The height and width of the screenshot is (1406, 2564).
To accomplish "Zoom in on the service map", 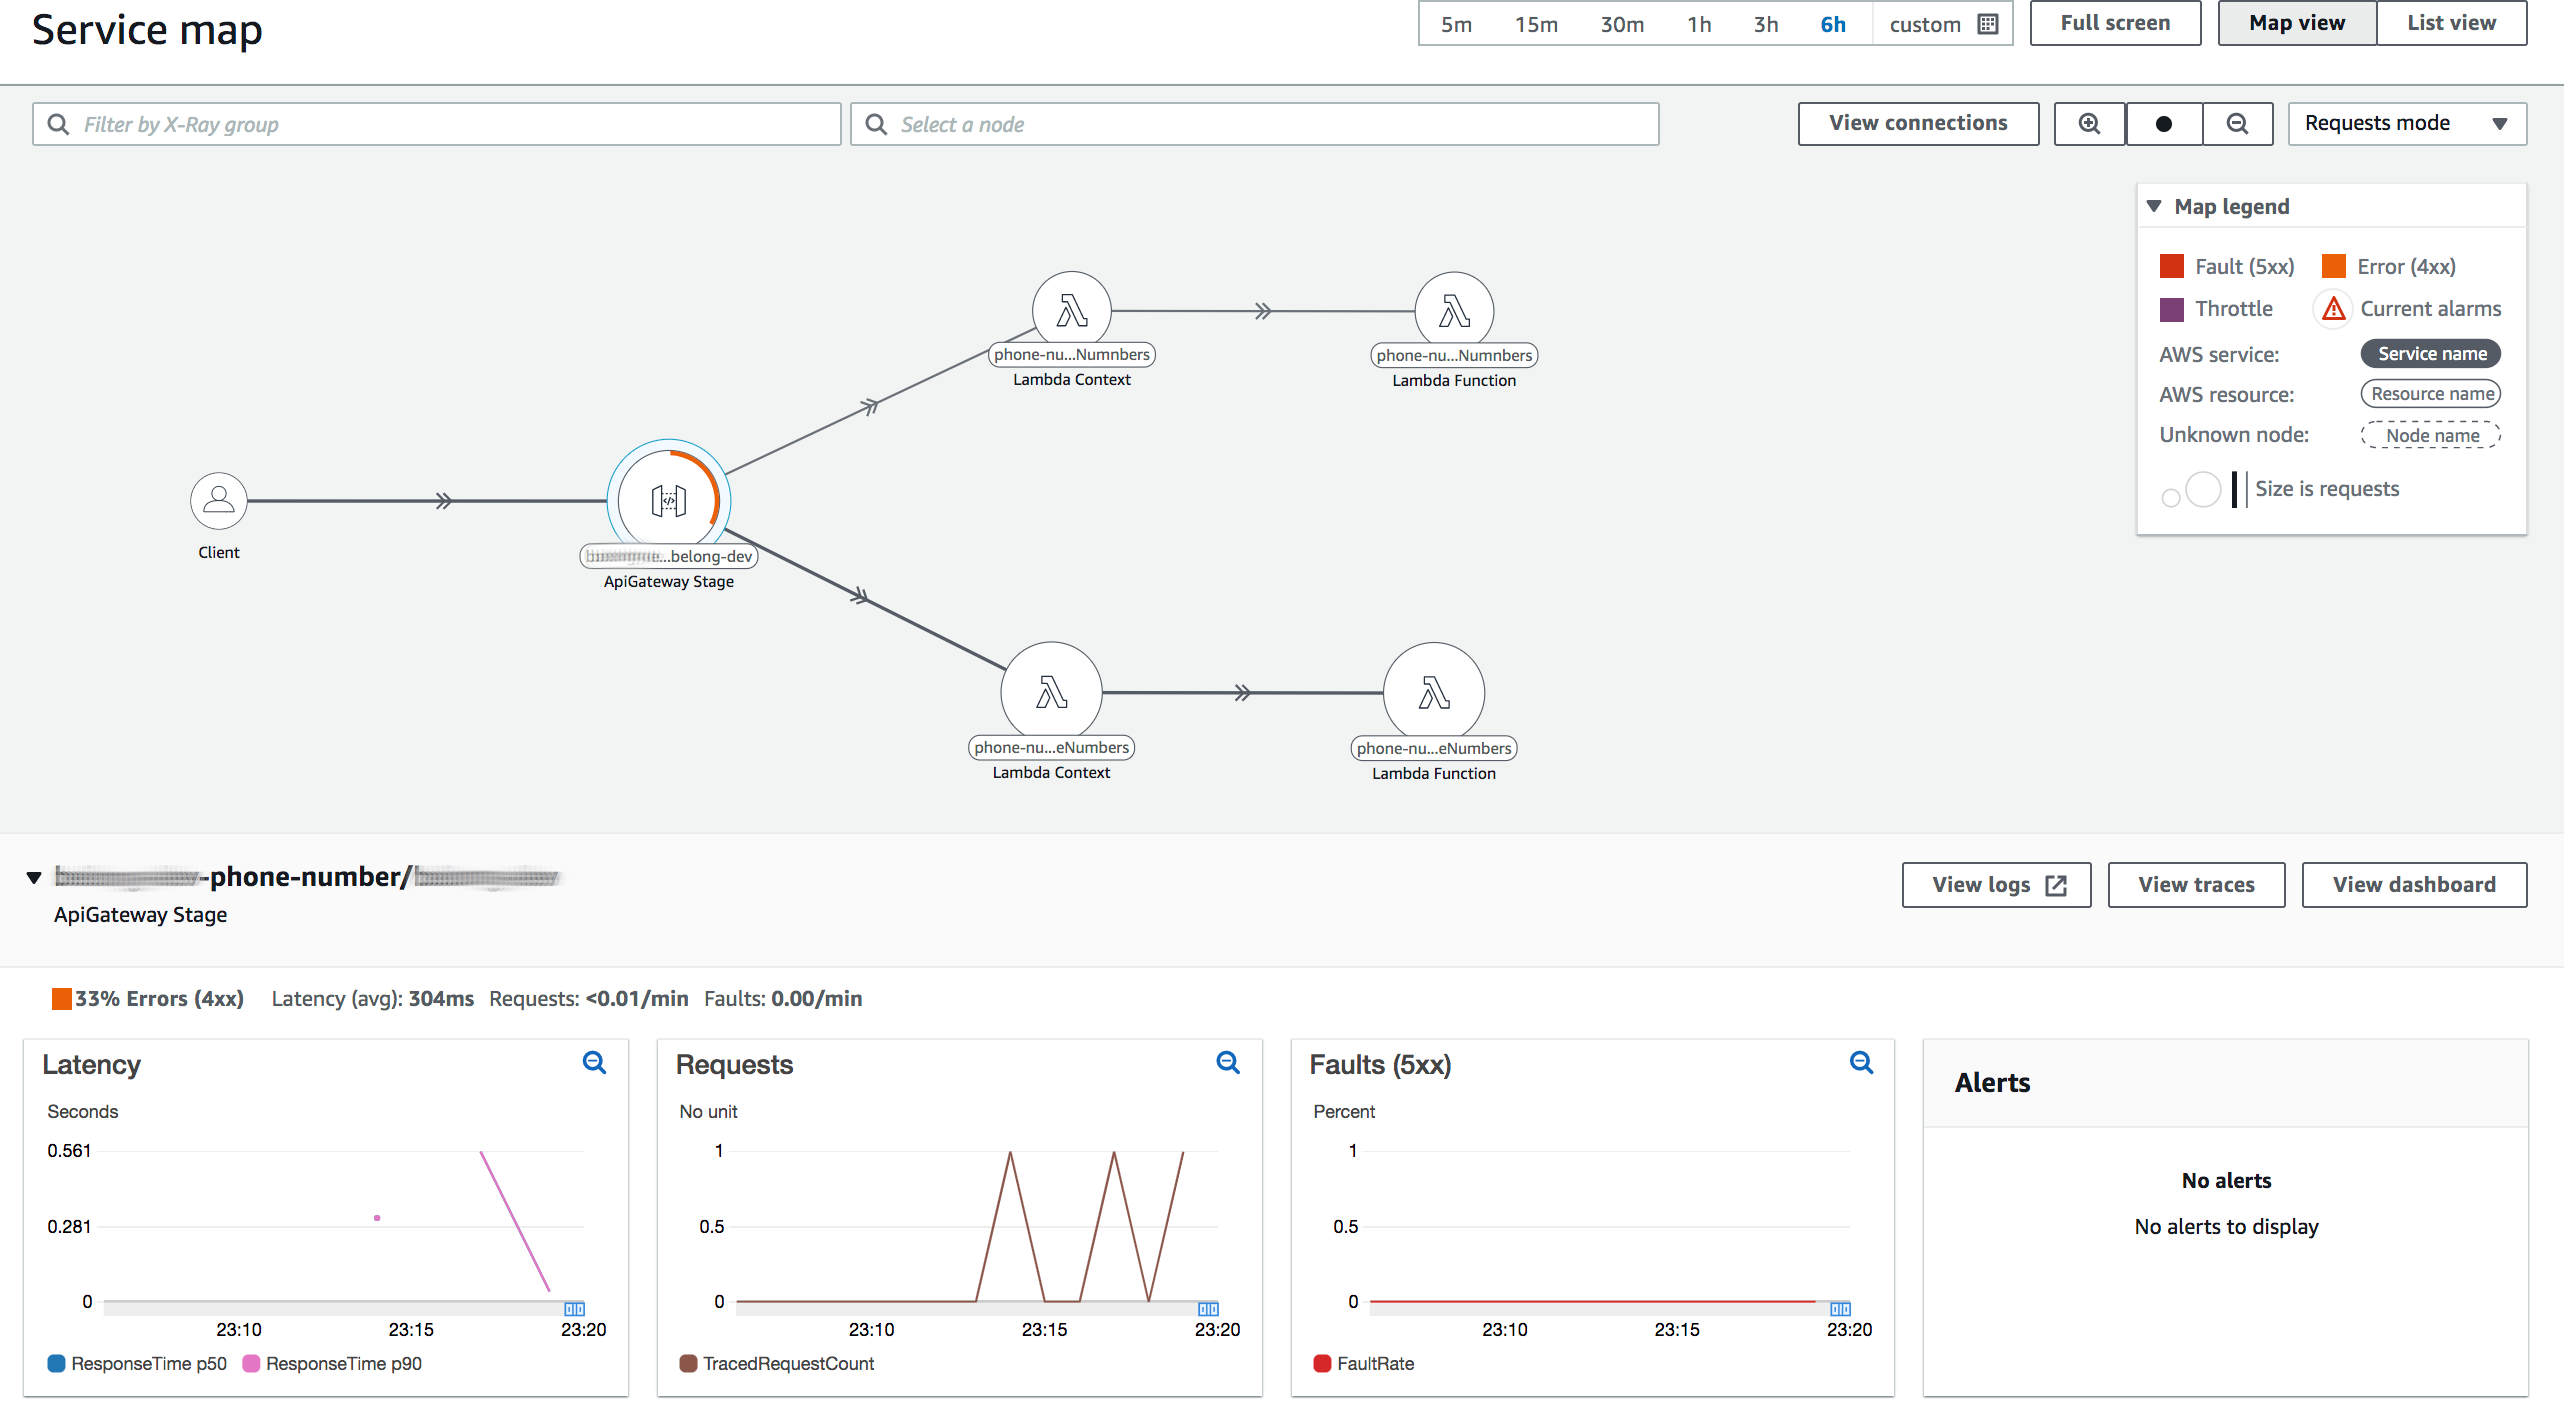I will (x=2089, y=124).
